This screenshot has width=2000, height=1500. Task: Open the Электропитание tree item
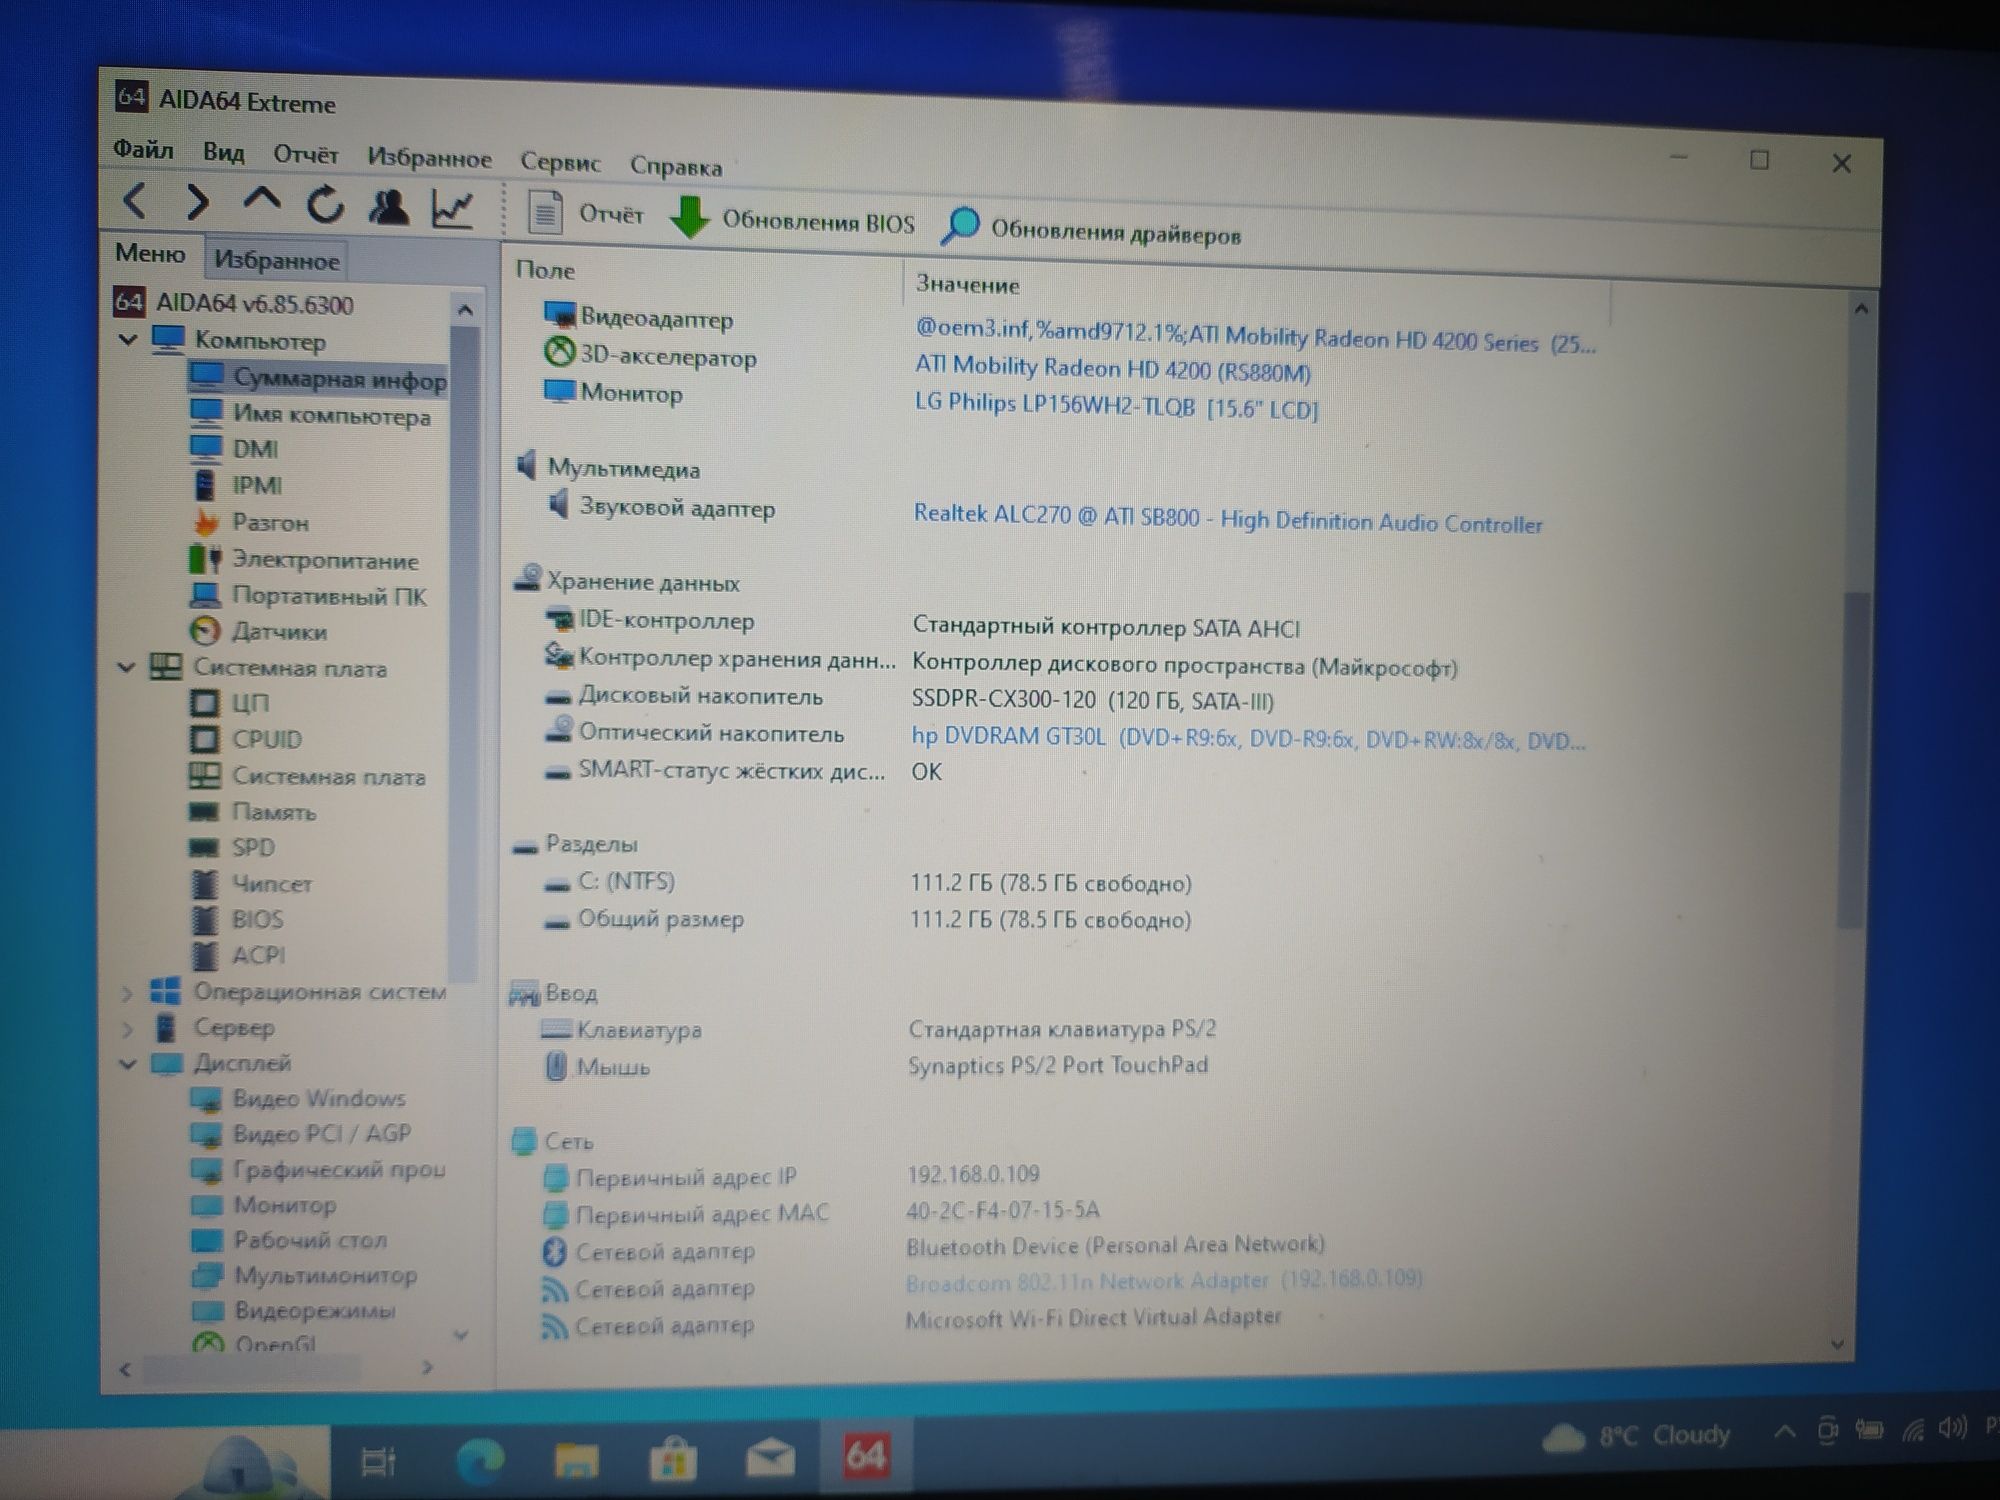[304, 559]
